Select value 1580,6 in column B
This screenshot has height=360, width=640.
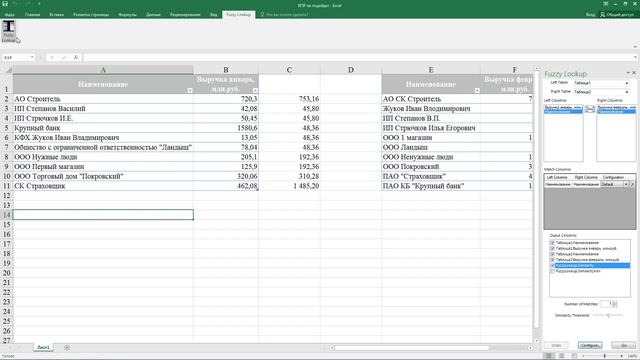pos(226,128)
